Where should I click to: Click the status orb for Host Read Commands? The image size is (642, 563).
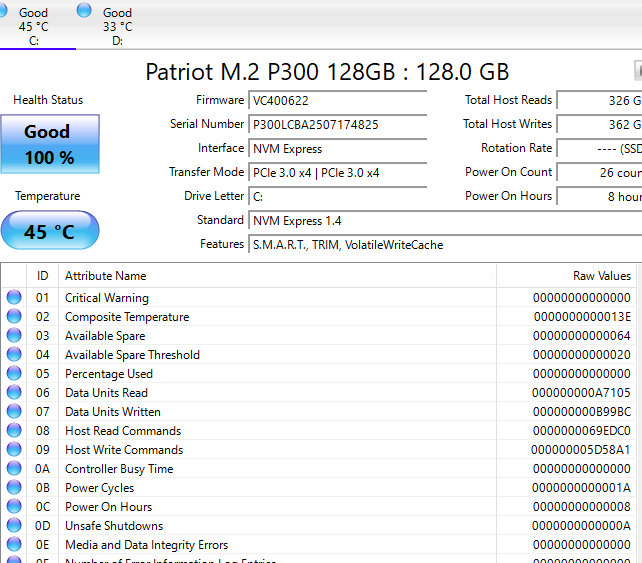tap(14, 430)
